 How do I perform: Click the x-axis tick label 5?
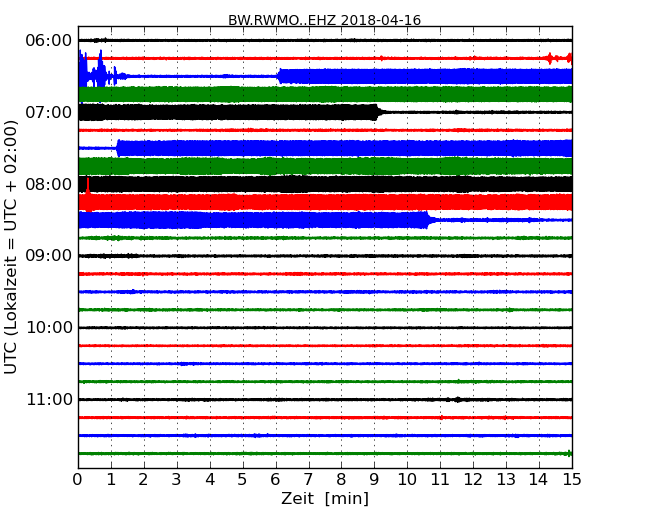[242, 480]
